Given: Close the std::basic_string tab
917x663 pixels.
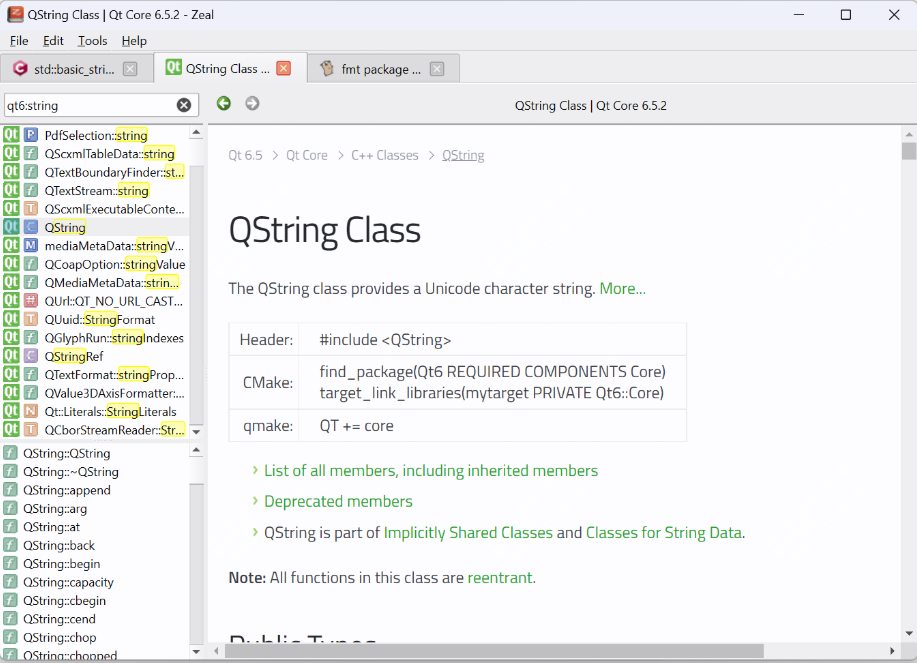Looking at the screenshot, I should click(130, 69).
